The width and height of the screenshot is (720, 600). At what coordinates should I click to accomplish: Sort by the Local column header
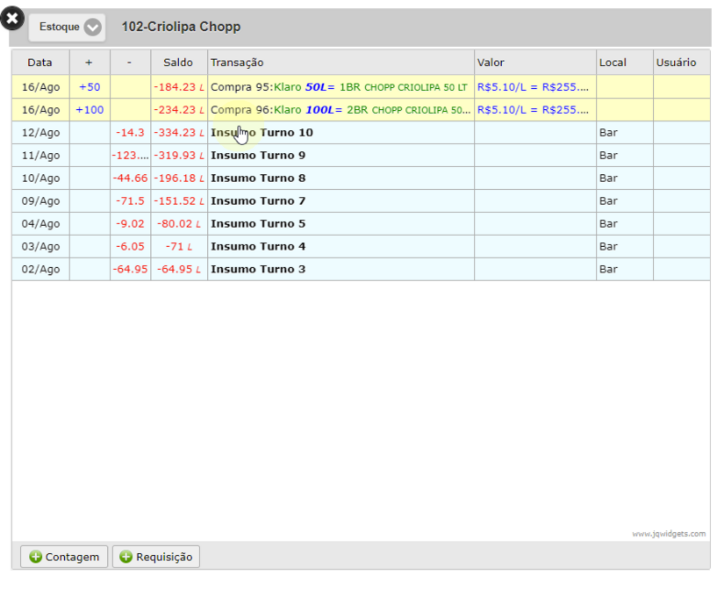[x=624, y=62]
